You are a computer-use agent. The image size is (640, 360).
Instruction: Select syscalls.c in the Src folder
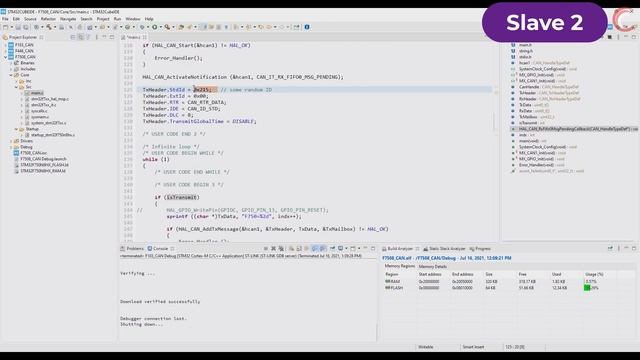click(39, 111)
